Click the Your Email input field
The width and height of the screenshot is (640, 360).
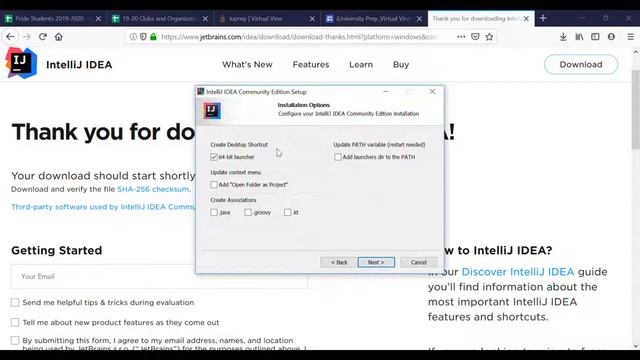click(x=159, y=276)
